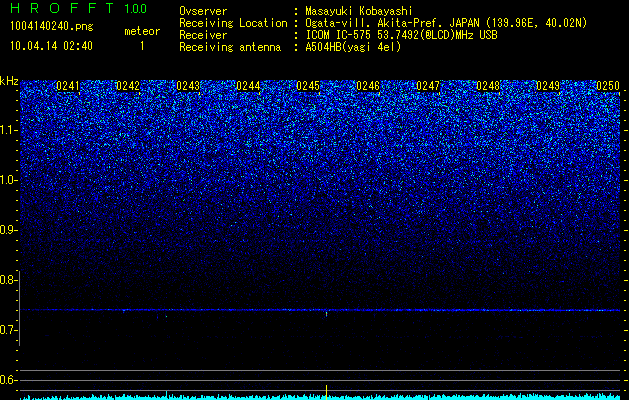
Task: Click the 0.9 frequency axis label
Action: [7, 230]
